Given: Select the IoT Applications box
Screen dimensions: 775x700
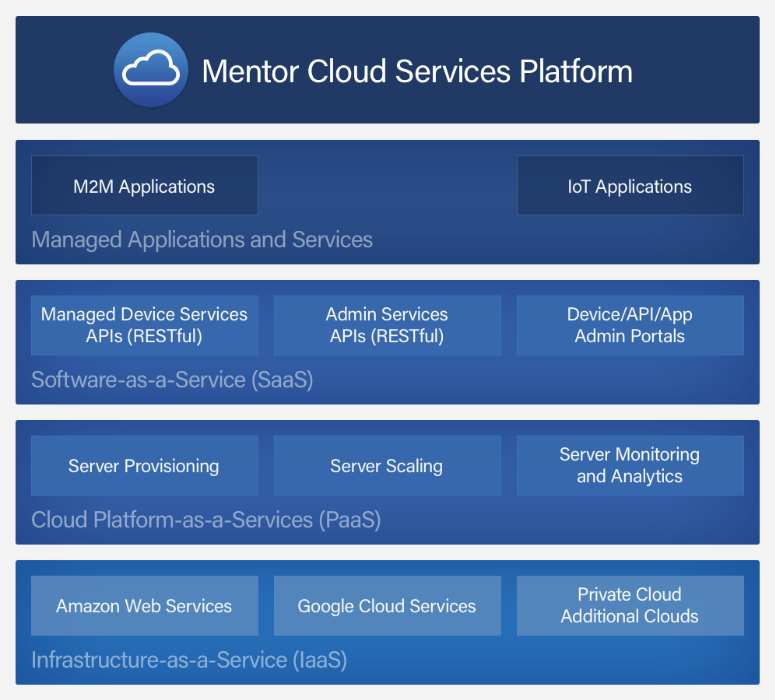Looking at the screenshot, I should coord(630,186).
